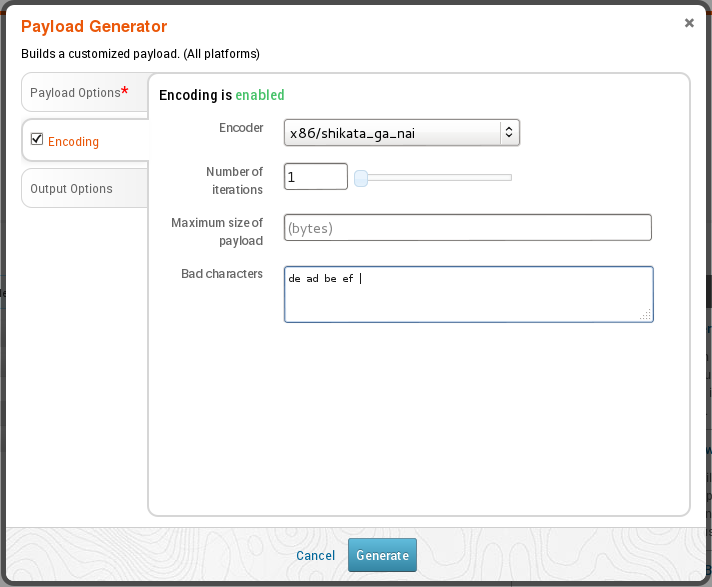Click the red asterisk beside Payload Options
This screenshot has width=712, height=587.
click(125, 91)
